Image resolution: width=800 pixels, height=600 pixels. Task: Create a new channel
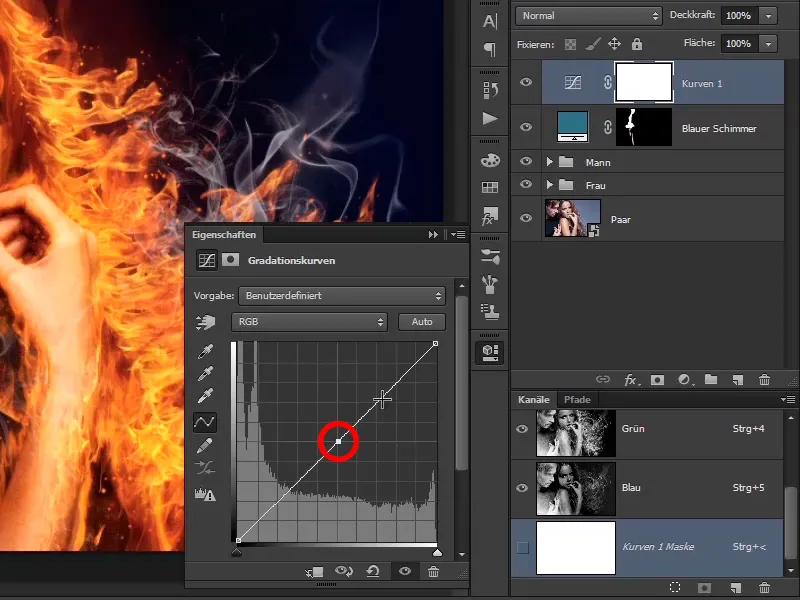[x=735, y=588]
